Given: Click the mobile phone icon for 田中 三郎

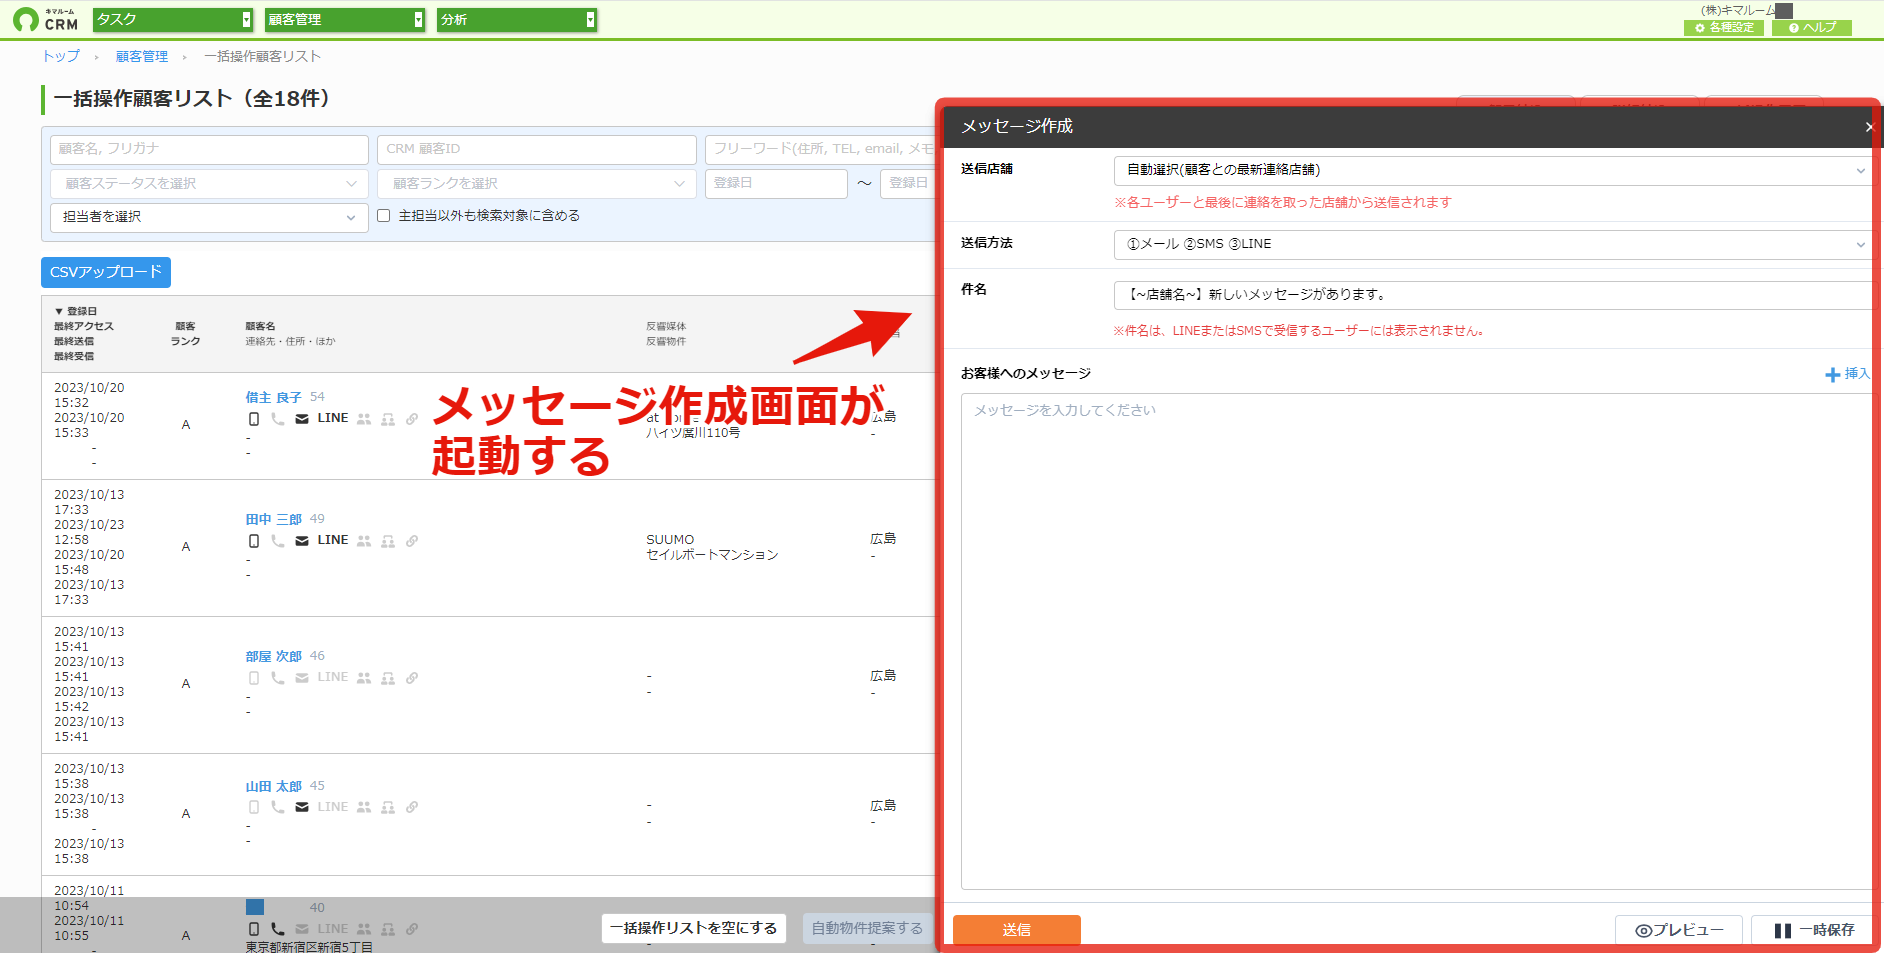Looking at the screenshot, I should 254,541.
